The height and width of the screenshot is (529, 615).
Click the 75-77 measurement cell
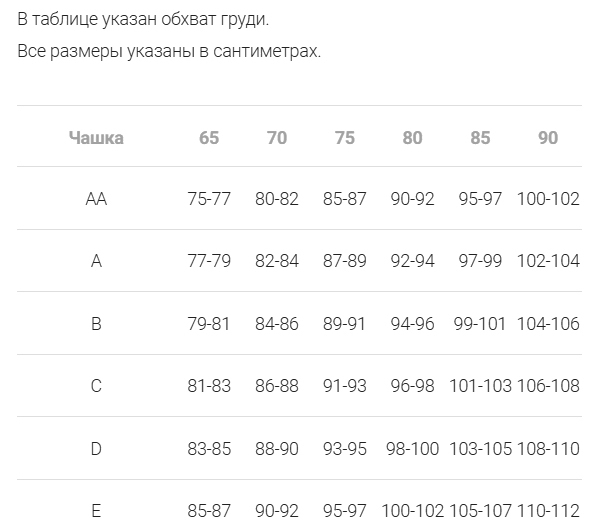coord(209,199)
